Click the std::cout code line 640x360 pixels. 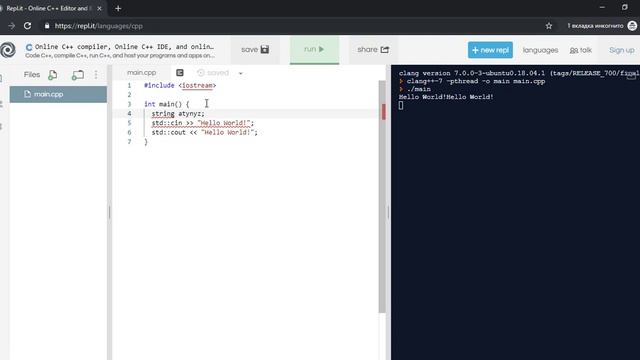click(x=204, y=132)
